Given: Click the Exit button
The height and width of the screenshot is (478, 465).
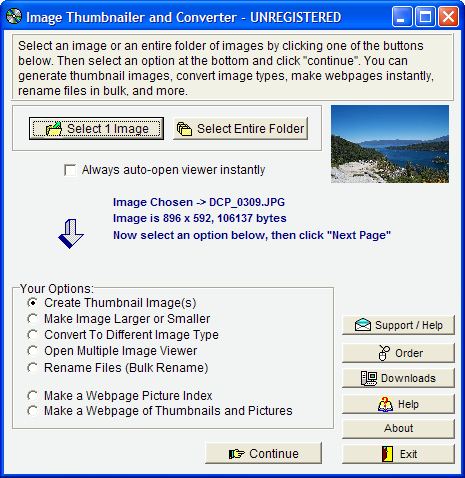Looking at the screenshot, I should (x=398, y=454).
